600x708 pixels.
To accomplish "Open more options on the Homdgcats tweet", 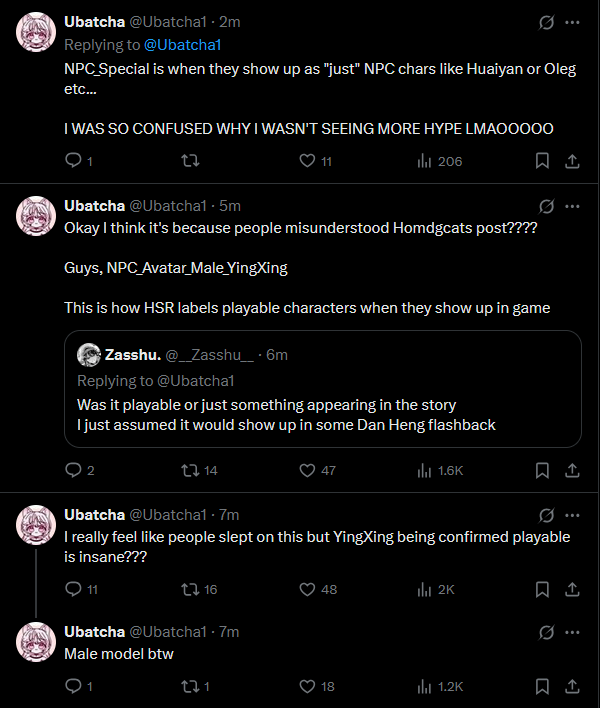I will click(x=572, y=205).
